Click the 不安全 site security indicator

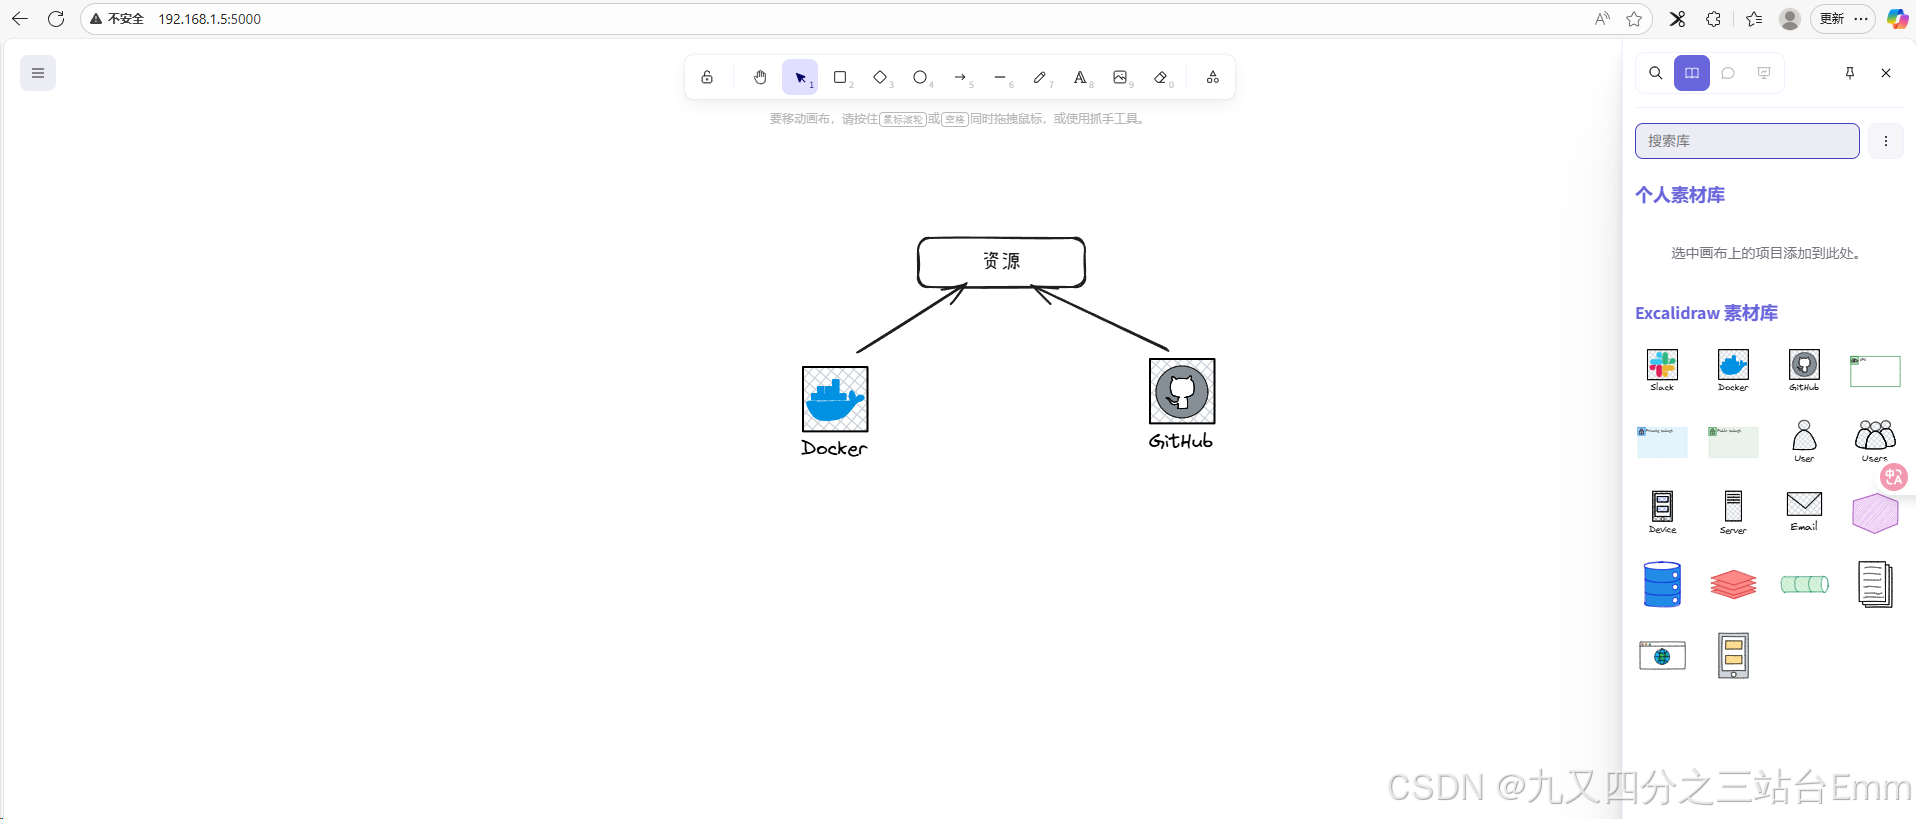pyautogui.click(x=117, y=19)
